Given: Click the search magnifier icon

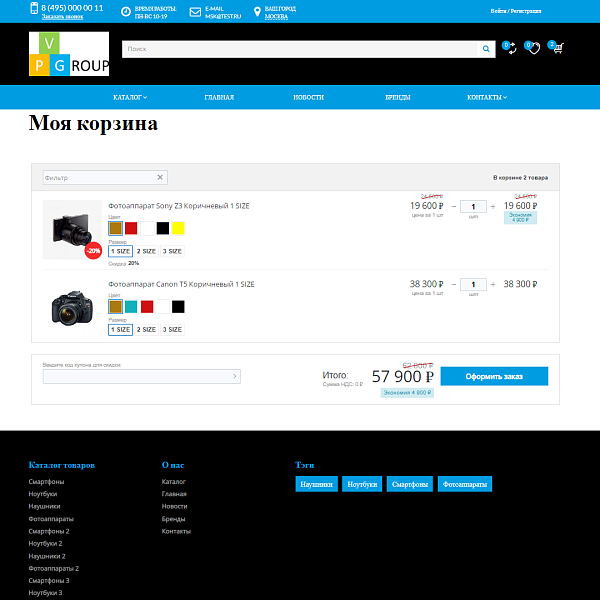Looking at the screenshot, I should pos(486,48).
